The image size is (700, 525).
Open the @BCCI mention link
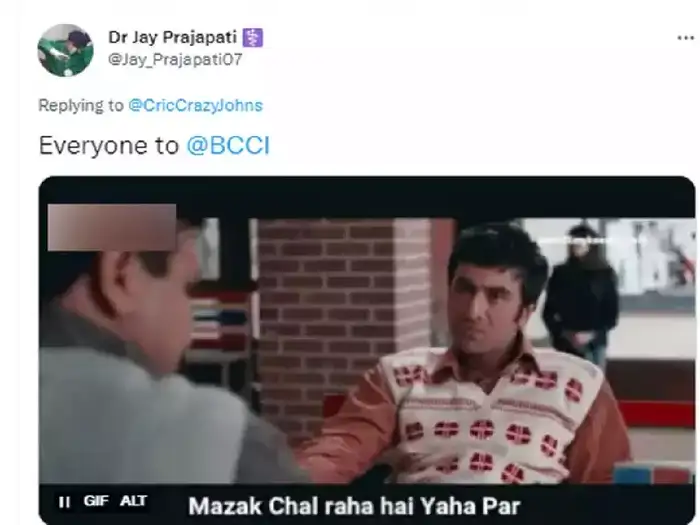click(x=228, y=146)
